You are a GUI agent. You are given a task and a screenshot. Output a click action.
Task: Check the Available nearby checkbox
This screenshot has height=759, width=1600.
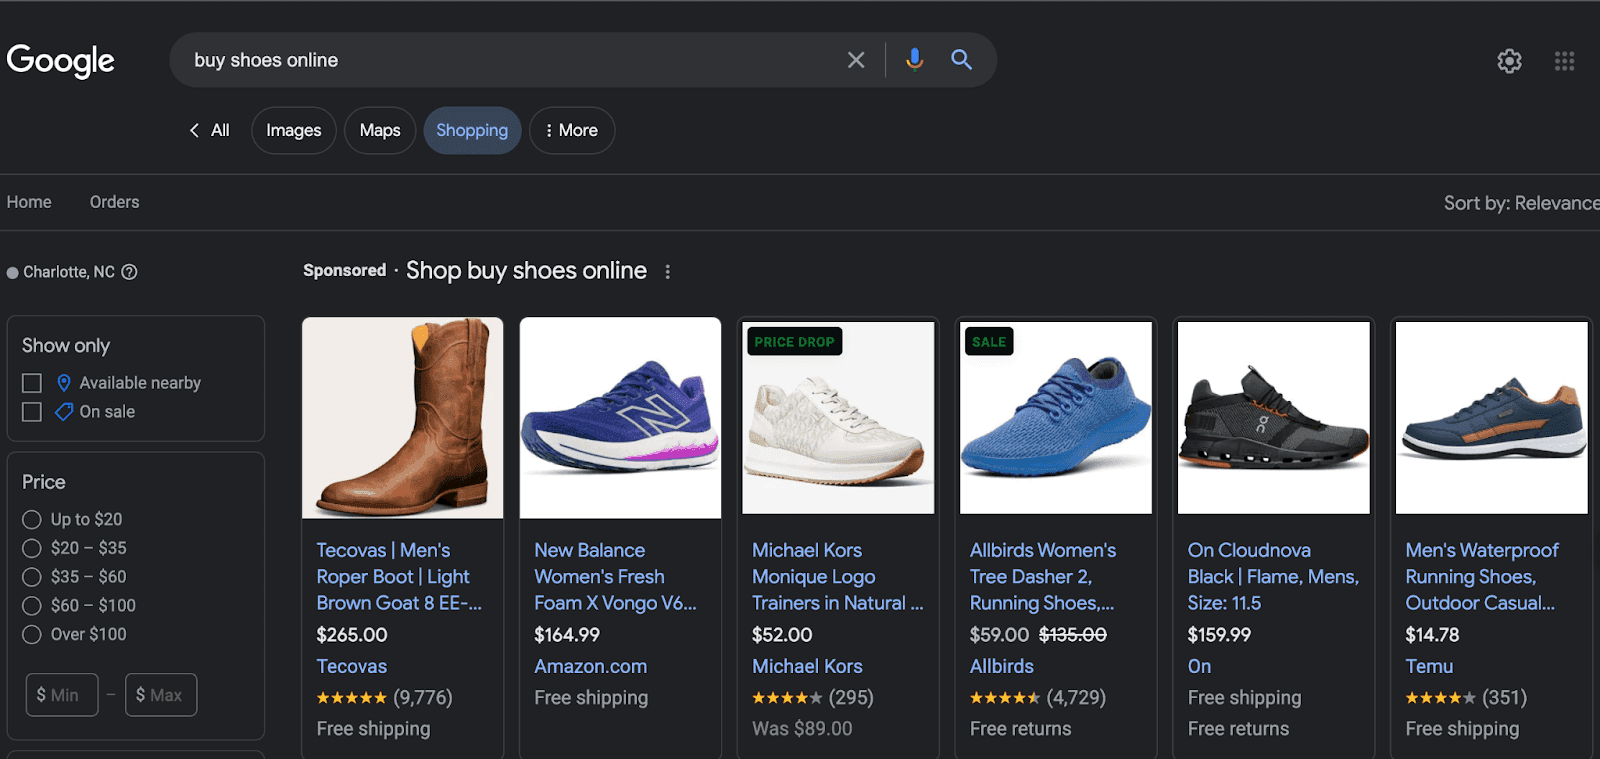32,383
